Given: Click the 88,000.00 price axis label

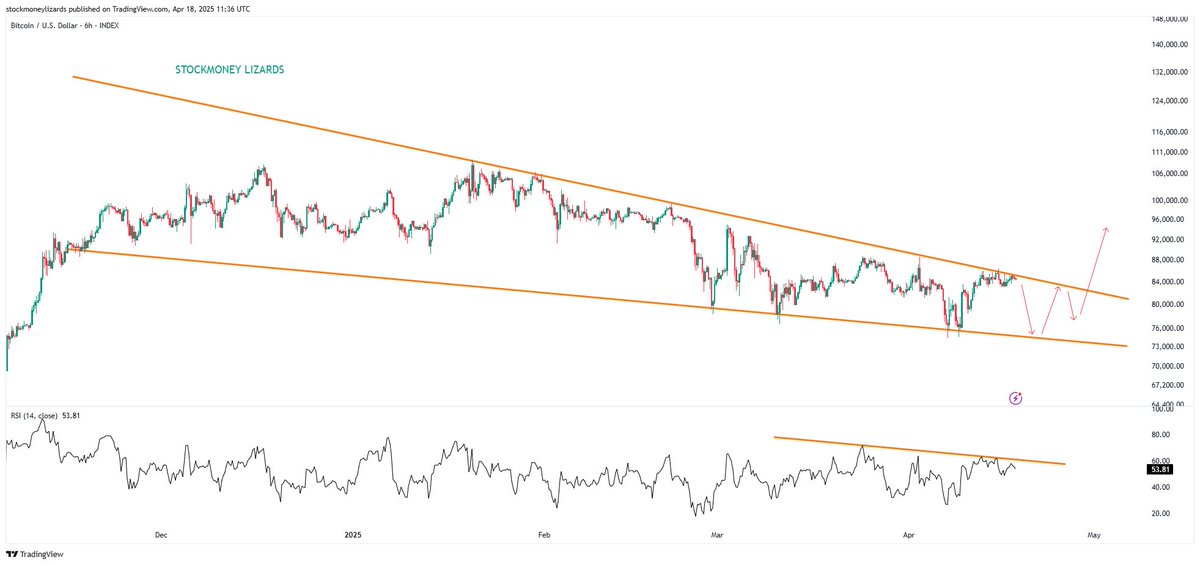Looking at the screenshot, I should point(1168,261).
